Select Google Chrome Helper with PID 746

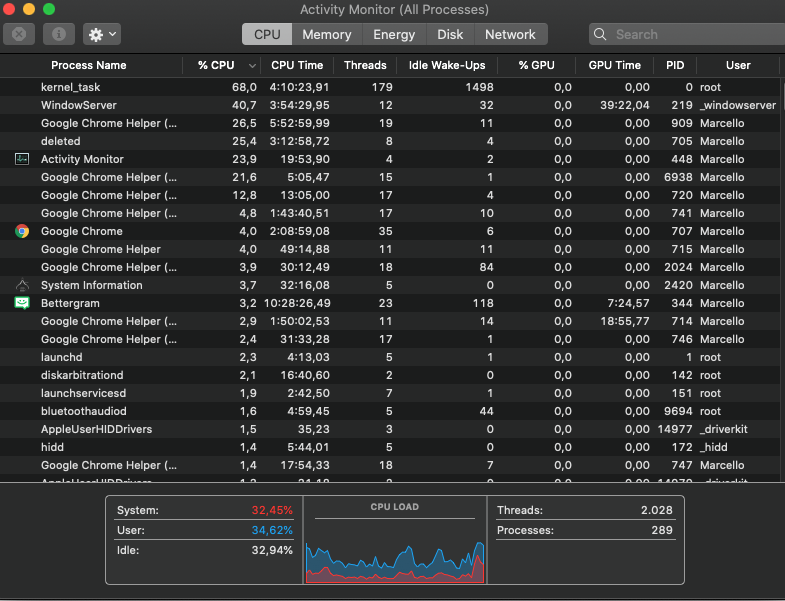click(x=390, y=340)
